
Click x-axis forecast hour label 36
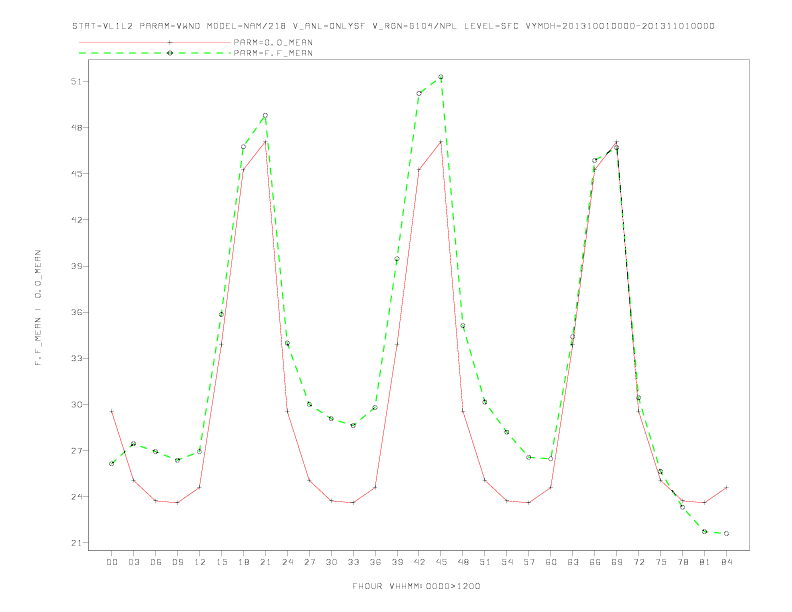point(375,562)
